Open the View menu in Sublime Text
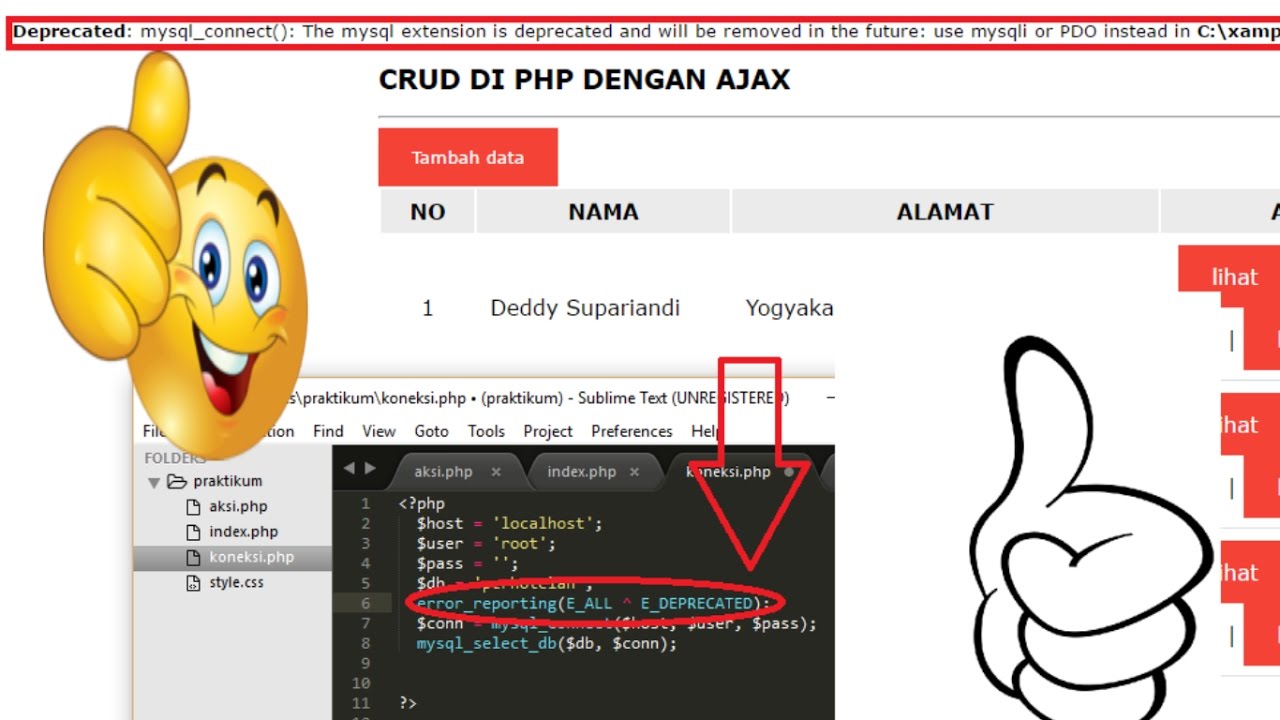Image resolution: width=1280 pixels, height=720 pixels. point(379,431)
